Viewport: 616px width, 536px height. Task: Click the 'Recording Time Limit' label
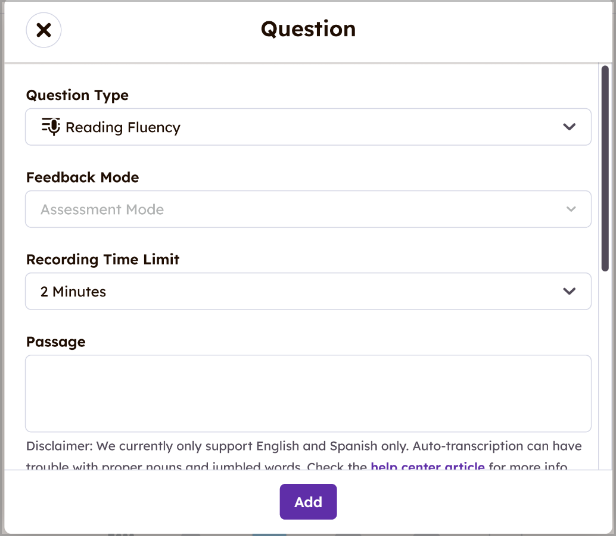click(103, 259)
